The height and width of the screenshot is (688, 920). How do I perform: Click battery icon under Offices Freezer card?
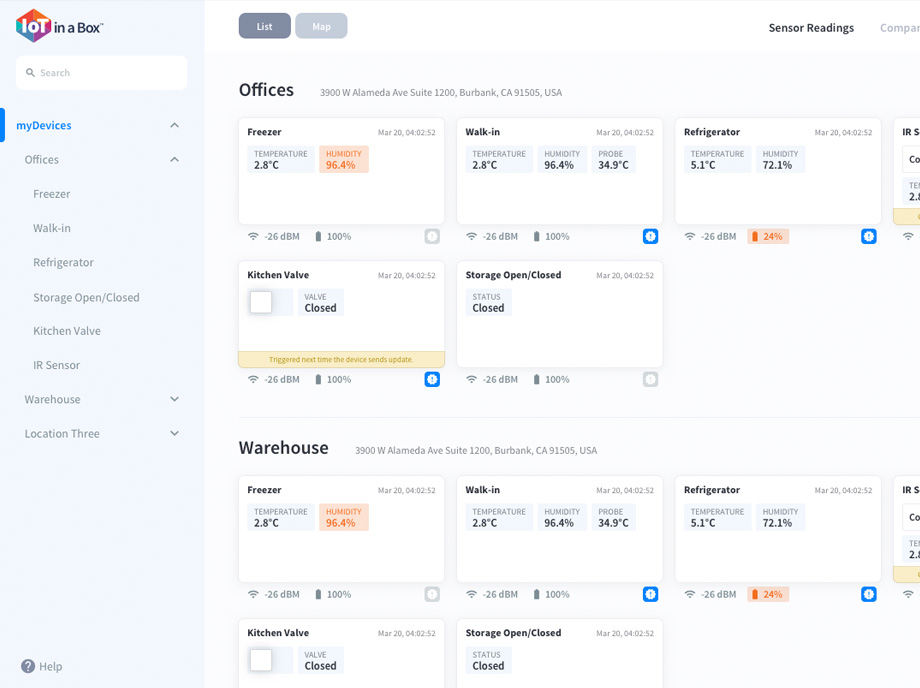(x=318, y=236)
